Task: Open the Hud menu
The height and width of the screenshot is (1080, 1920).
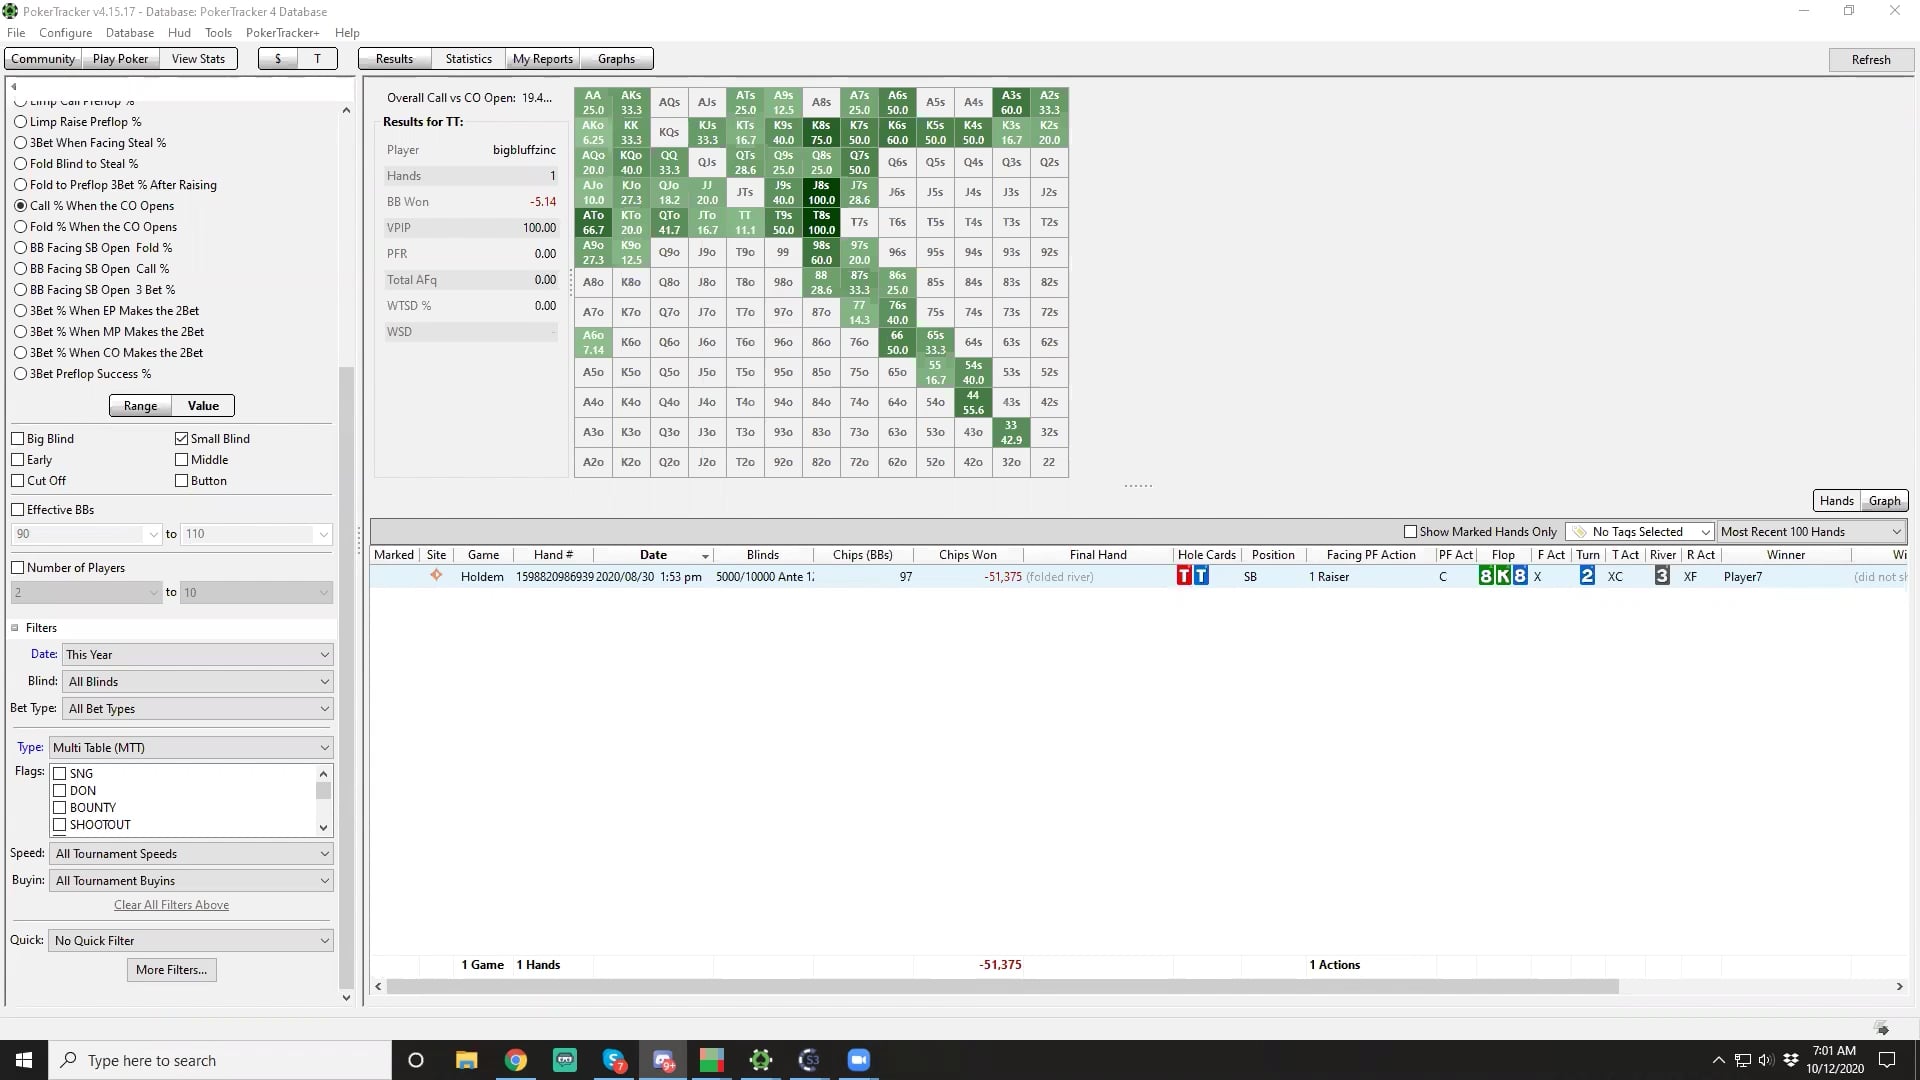Action: point(179,33)
